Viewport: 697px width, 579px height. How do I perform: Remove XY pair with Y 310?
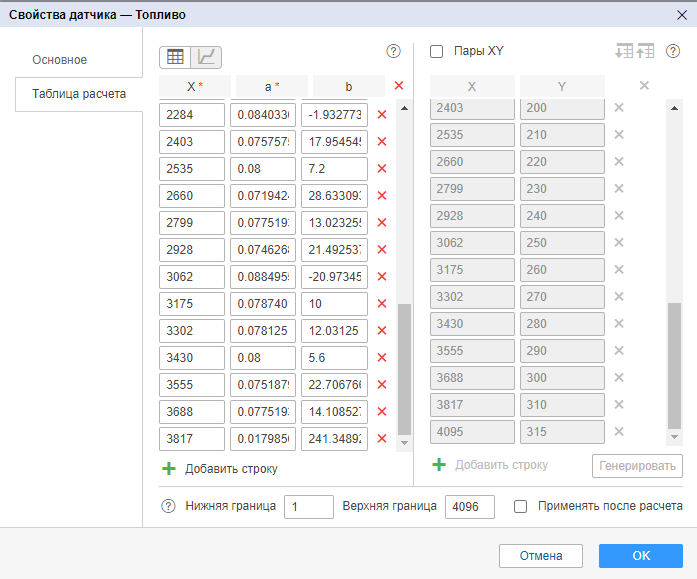click(619, 404)
